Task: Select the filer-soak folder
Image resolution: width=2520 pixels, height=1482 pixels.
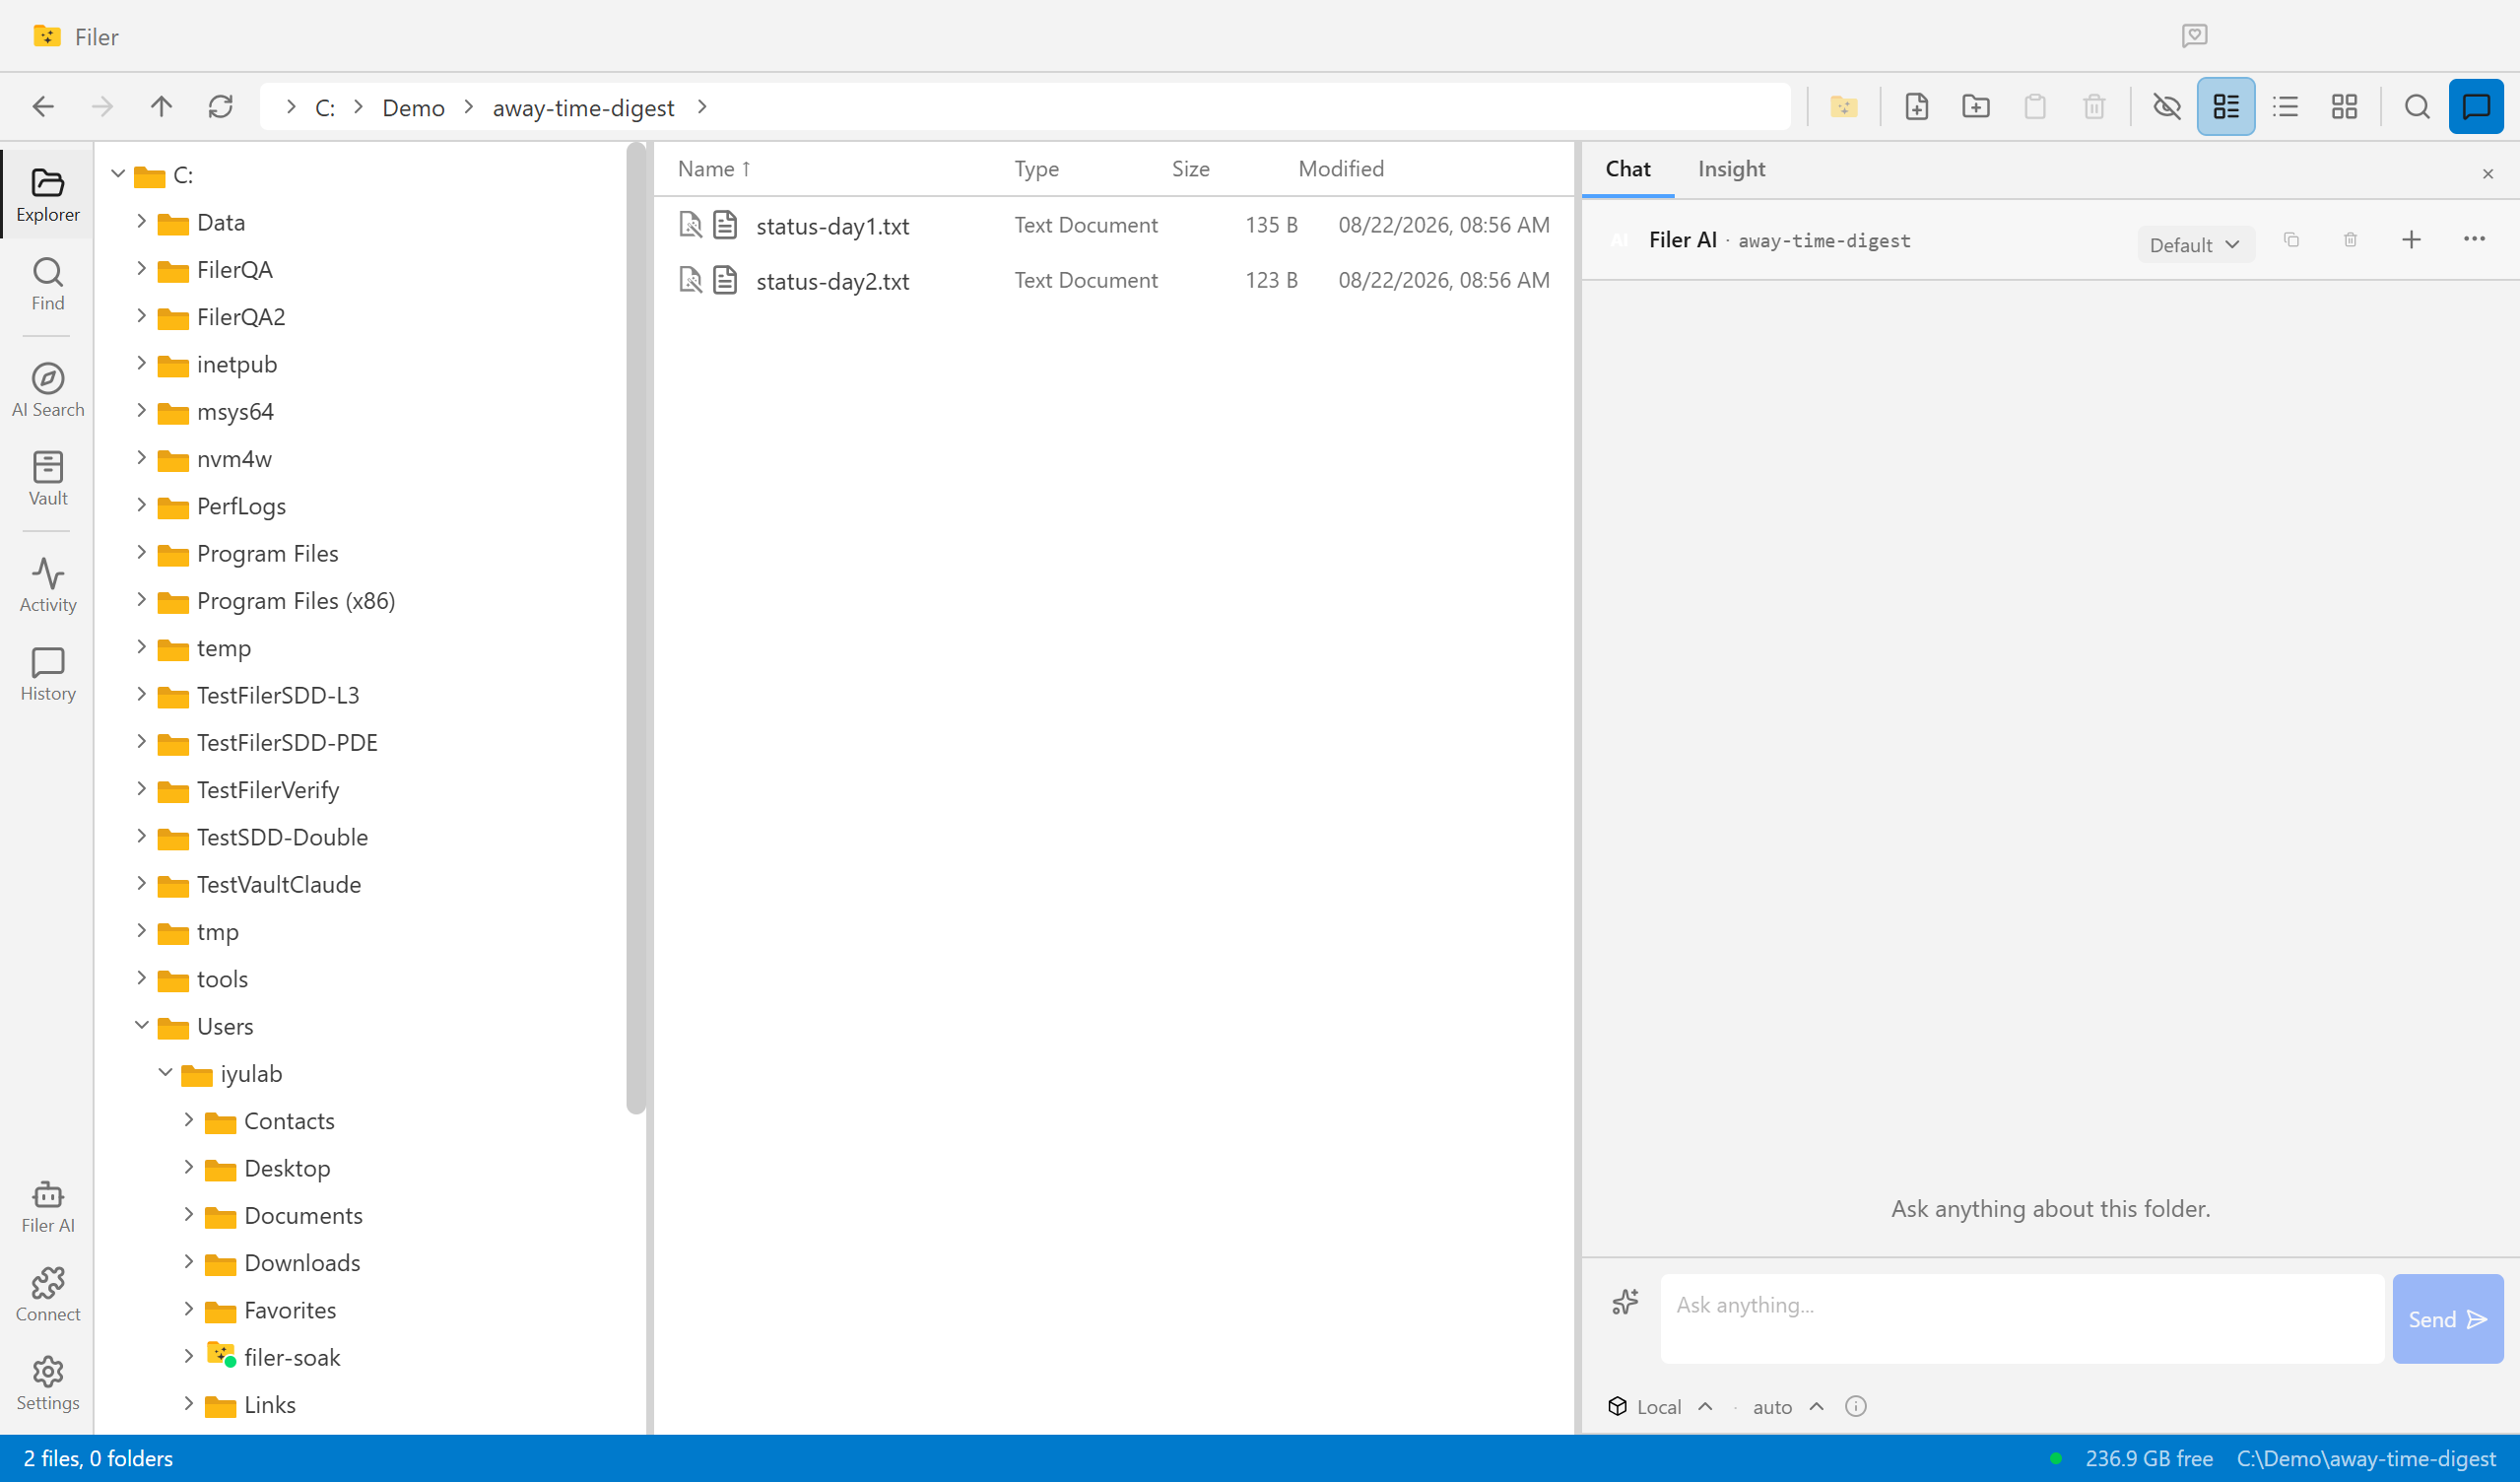Action: 292,1357
